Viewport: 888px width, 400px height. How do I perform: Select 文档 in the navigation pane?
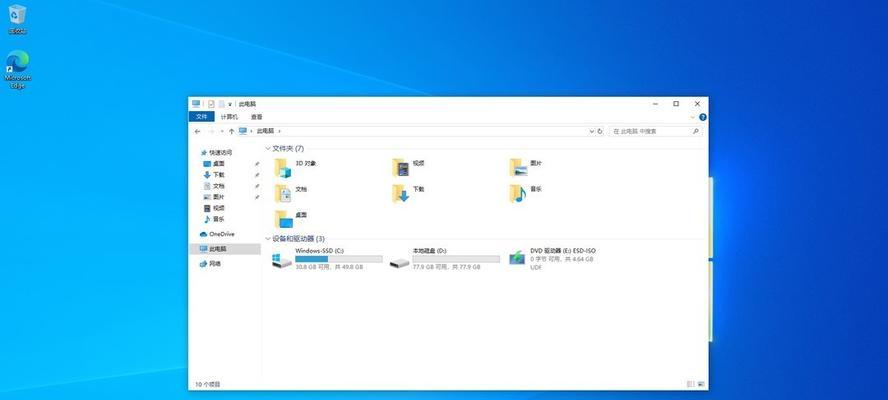(214, 186)
